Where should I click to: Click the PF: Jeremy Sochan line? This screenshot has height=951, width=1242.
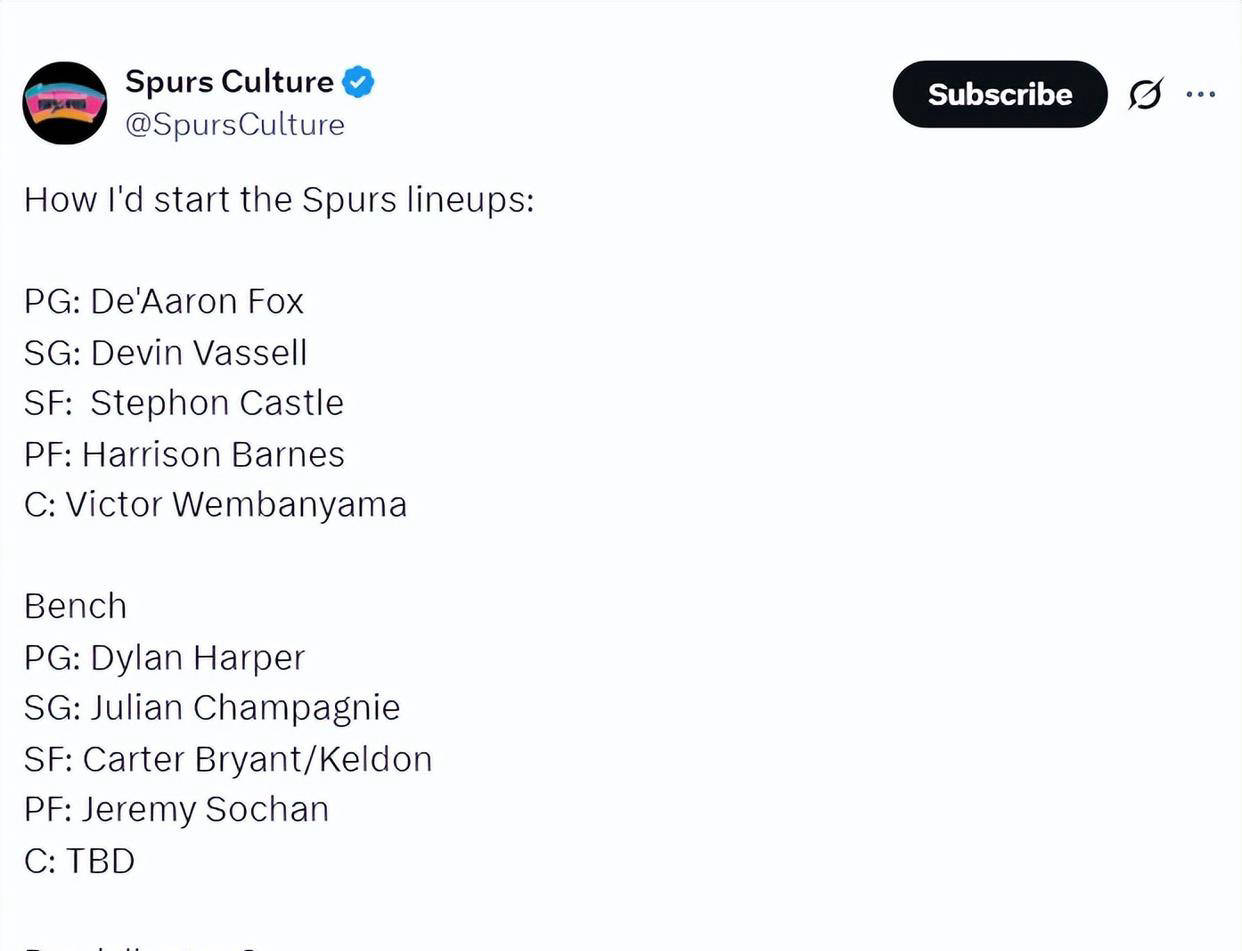click(x=176, y=809)
